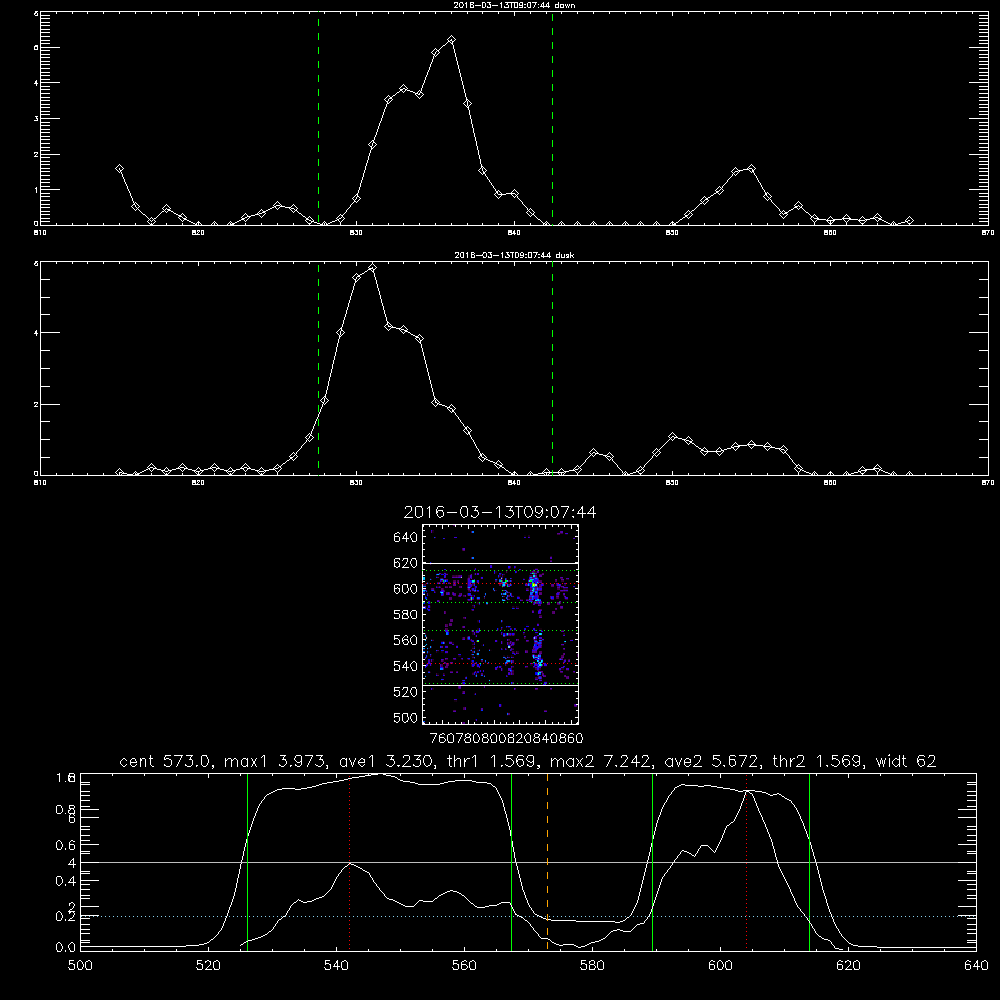1000x1000 pixels.
Task: Pick the right green dashed line in dusk plot
Action: pos(552,367)
